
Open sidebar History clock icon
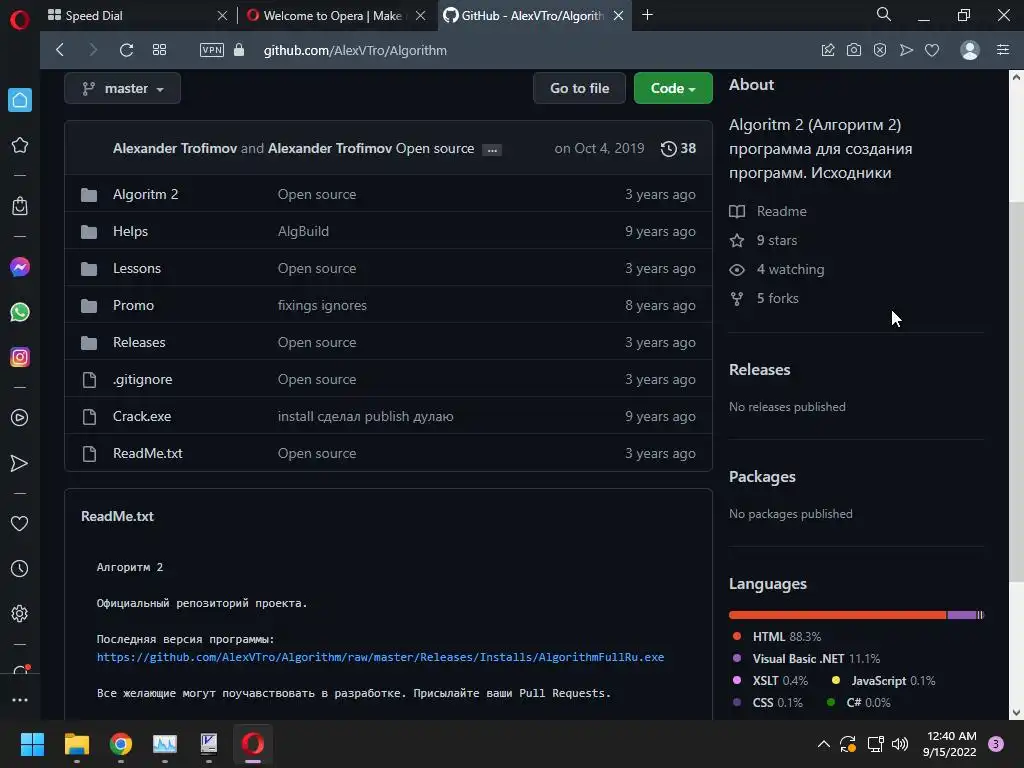click(x=20, y=568)
